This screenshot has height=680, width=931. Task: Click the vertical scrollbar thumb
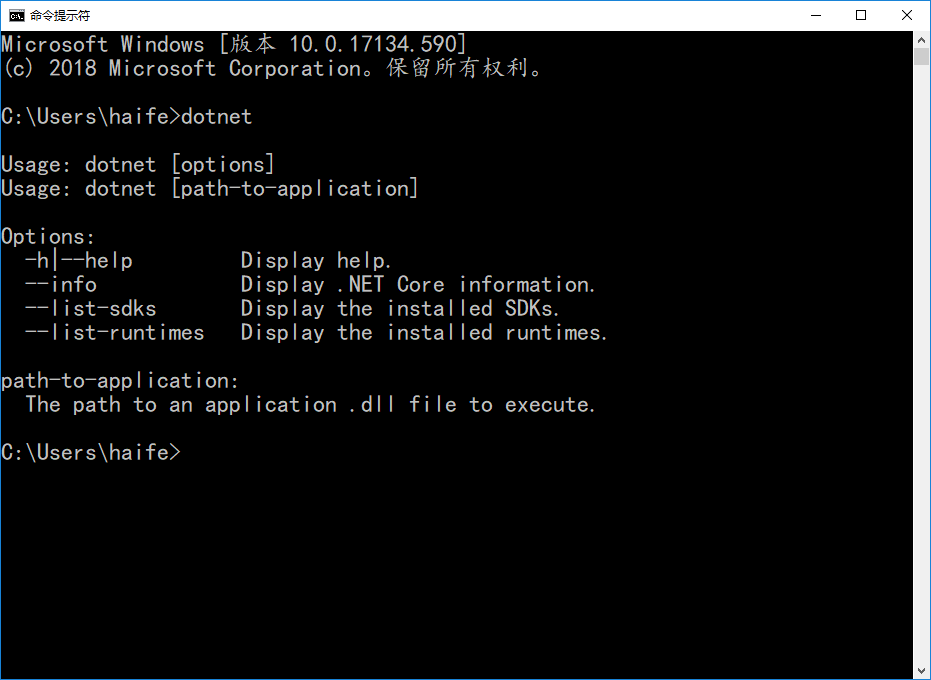point(922,56)
